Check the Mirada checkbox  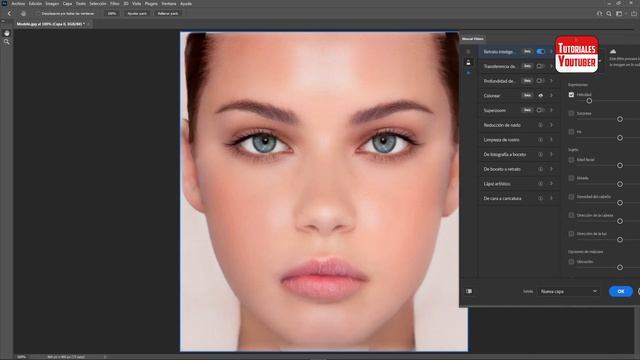coord(571,178)
